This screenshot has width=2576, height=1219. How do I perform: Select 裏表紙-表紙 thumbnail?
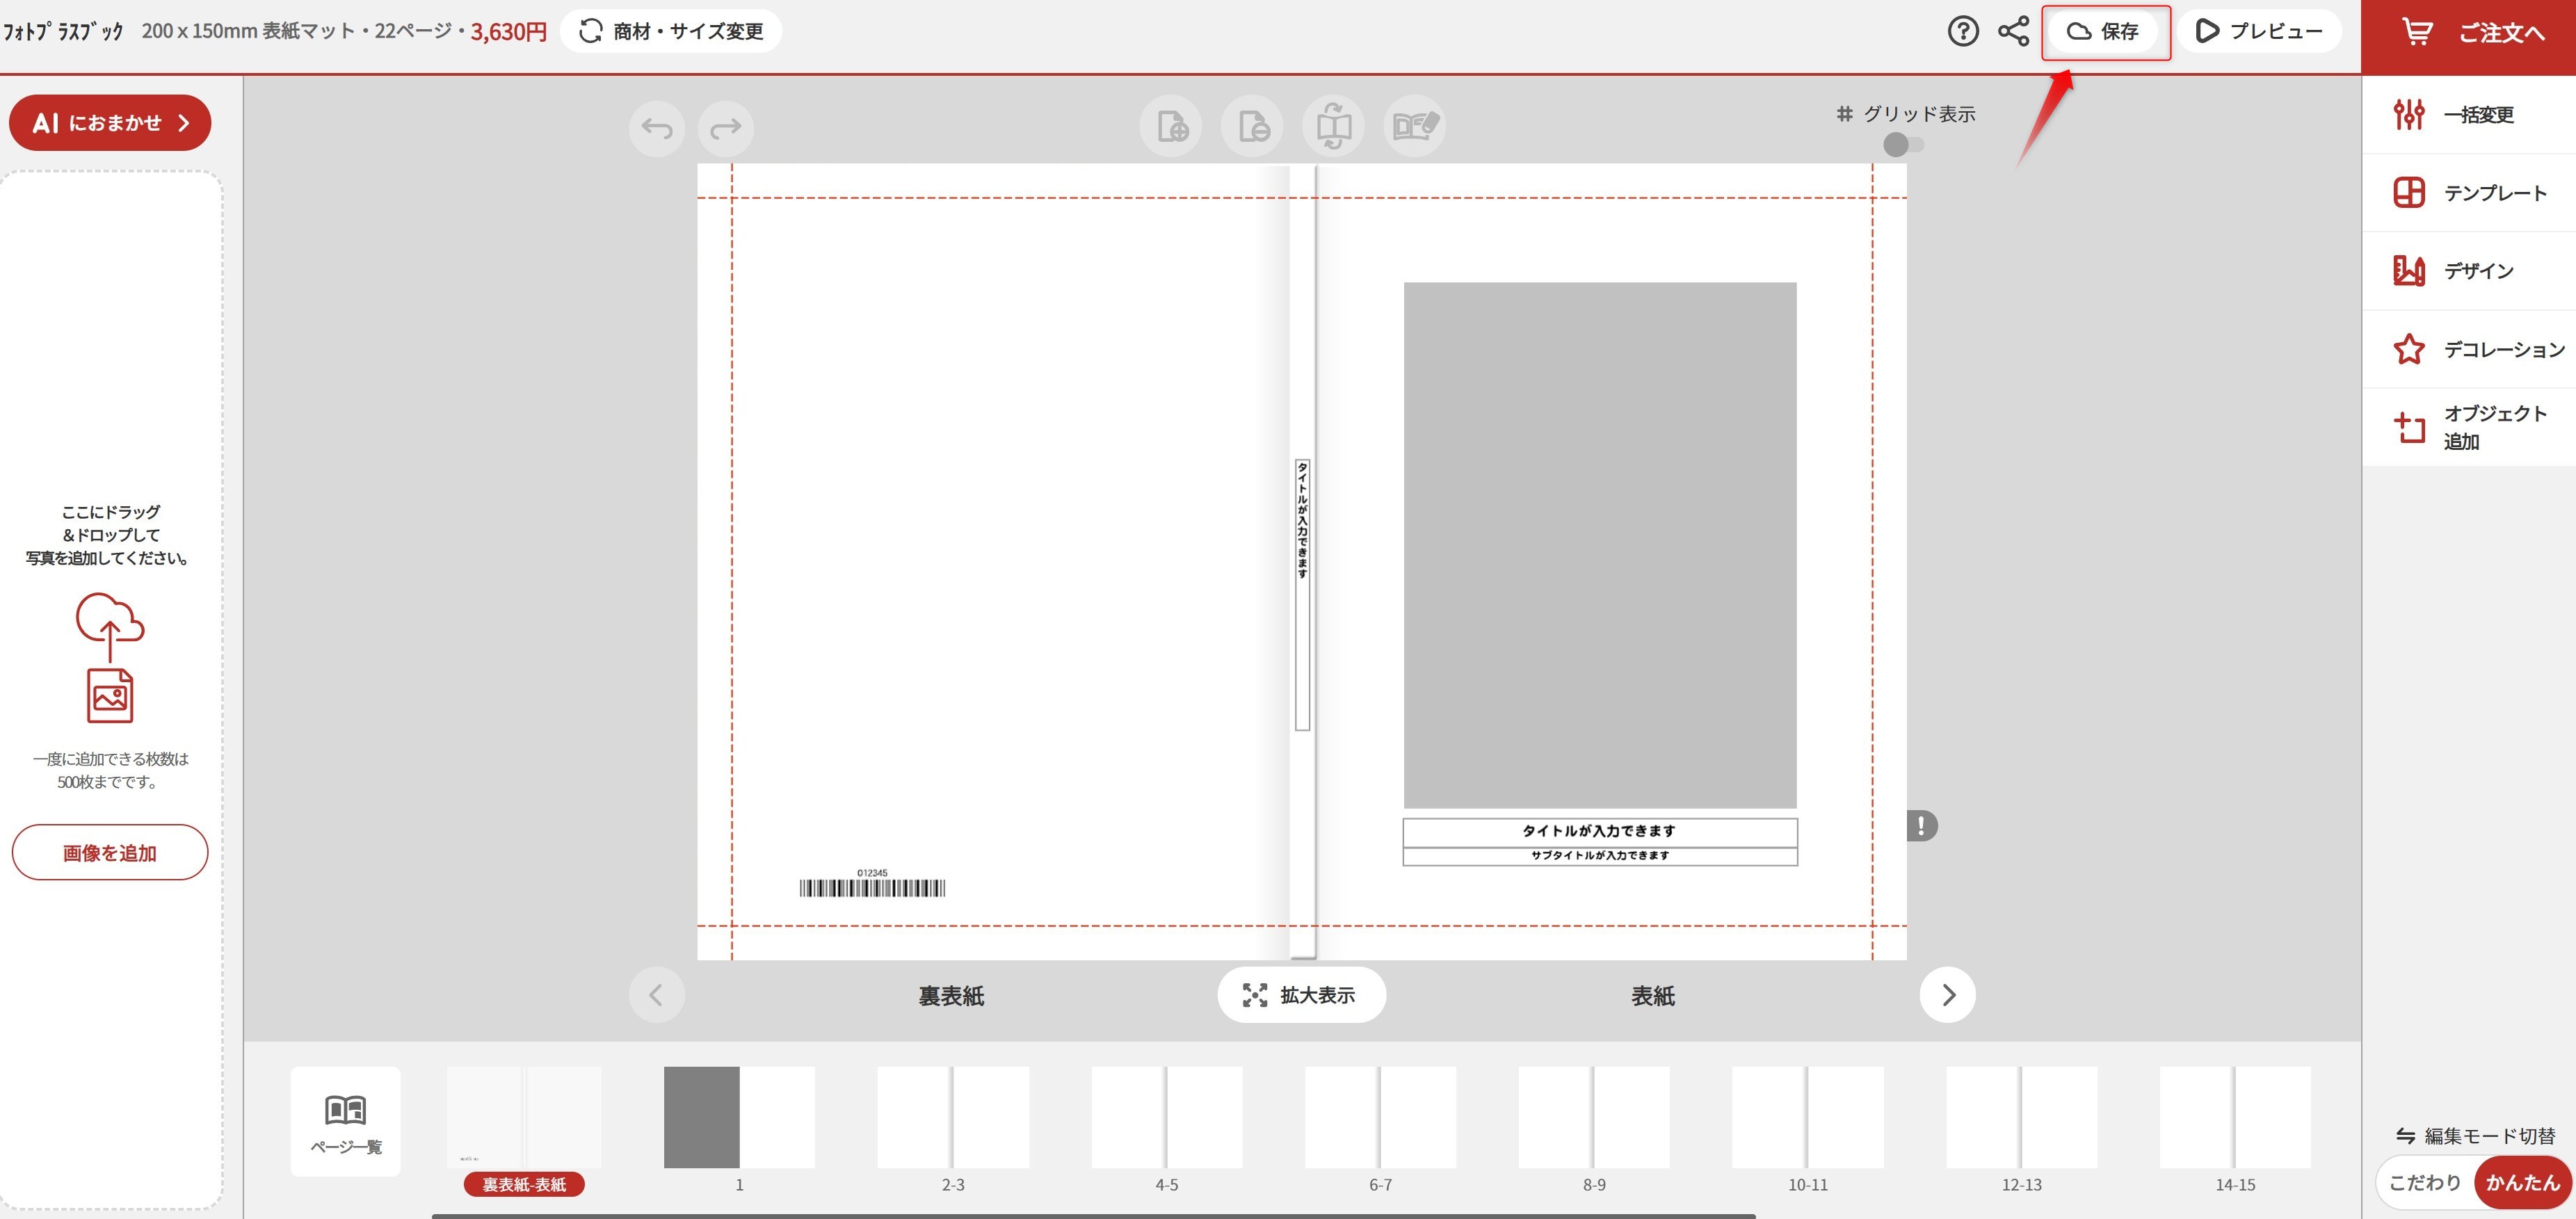point(524,1117)
